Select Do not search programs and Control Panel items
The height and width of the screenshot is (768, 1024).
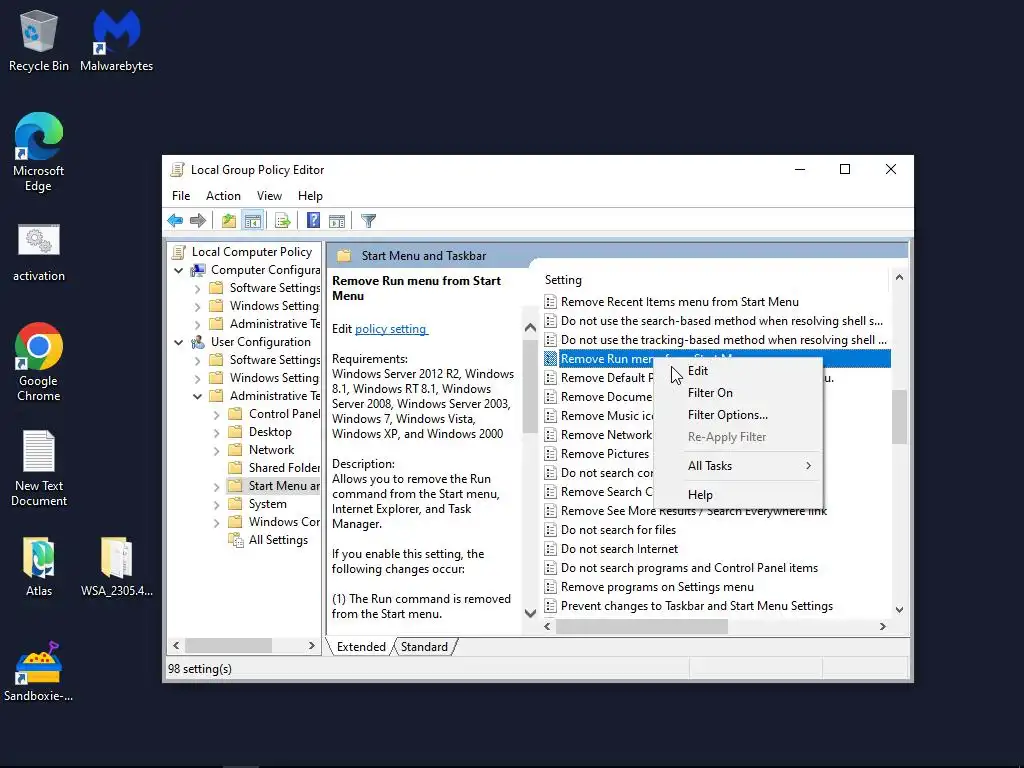click(x=689, y=568)
